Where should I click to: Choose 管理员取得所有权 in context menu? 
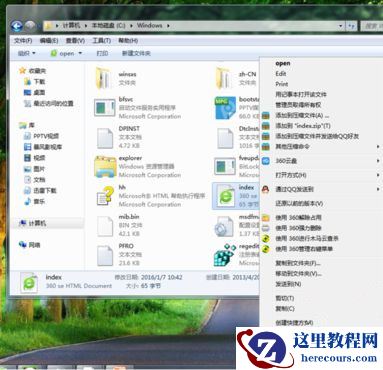(x=298, y=105)
